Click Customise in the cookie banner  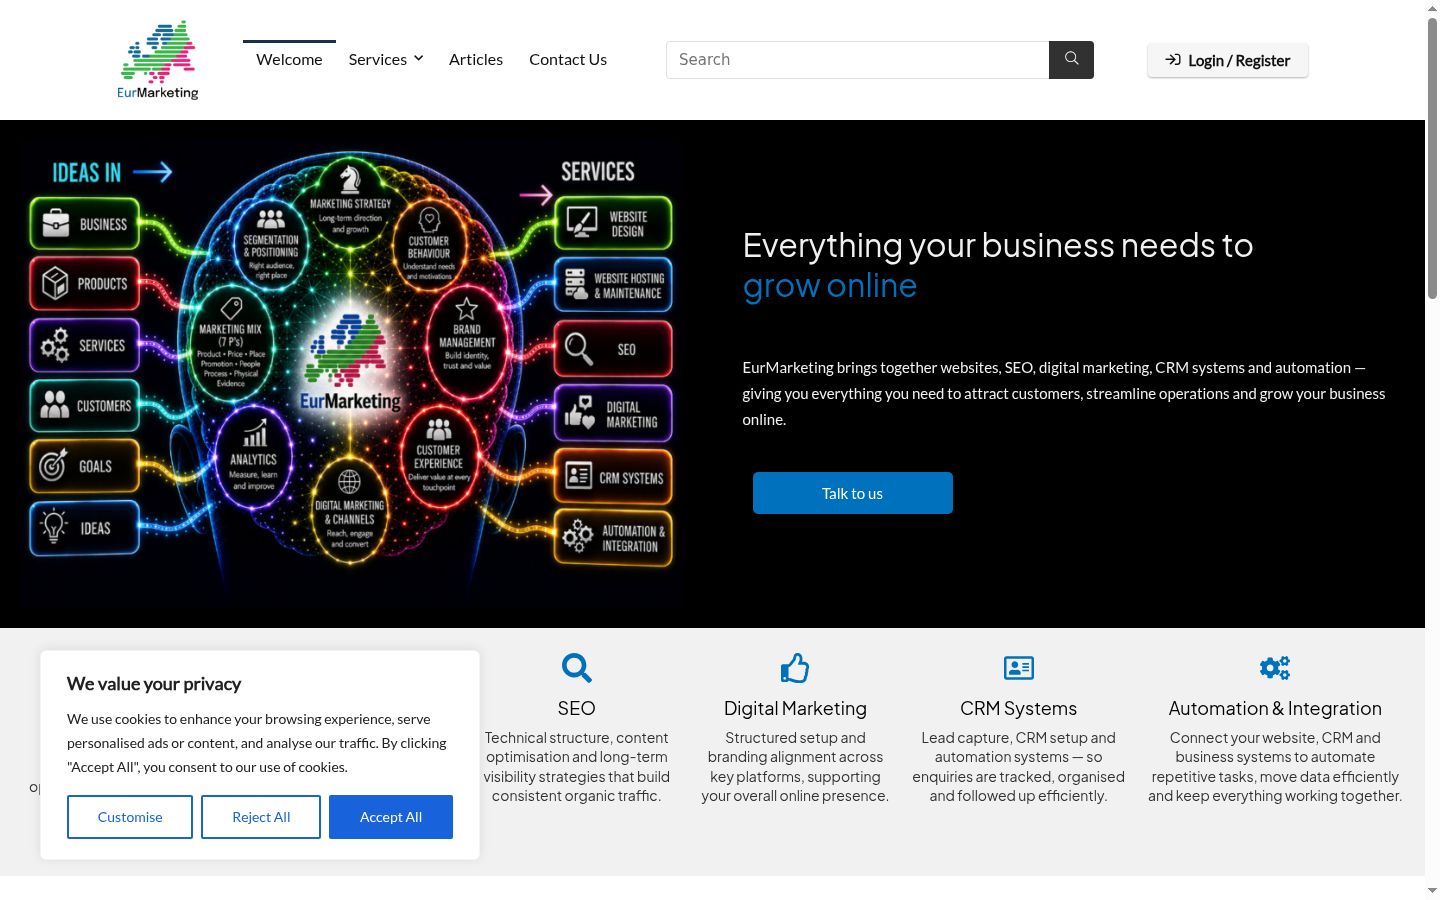click(x=130, y=817)
